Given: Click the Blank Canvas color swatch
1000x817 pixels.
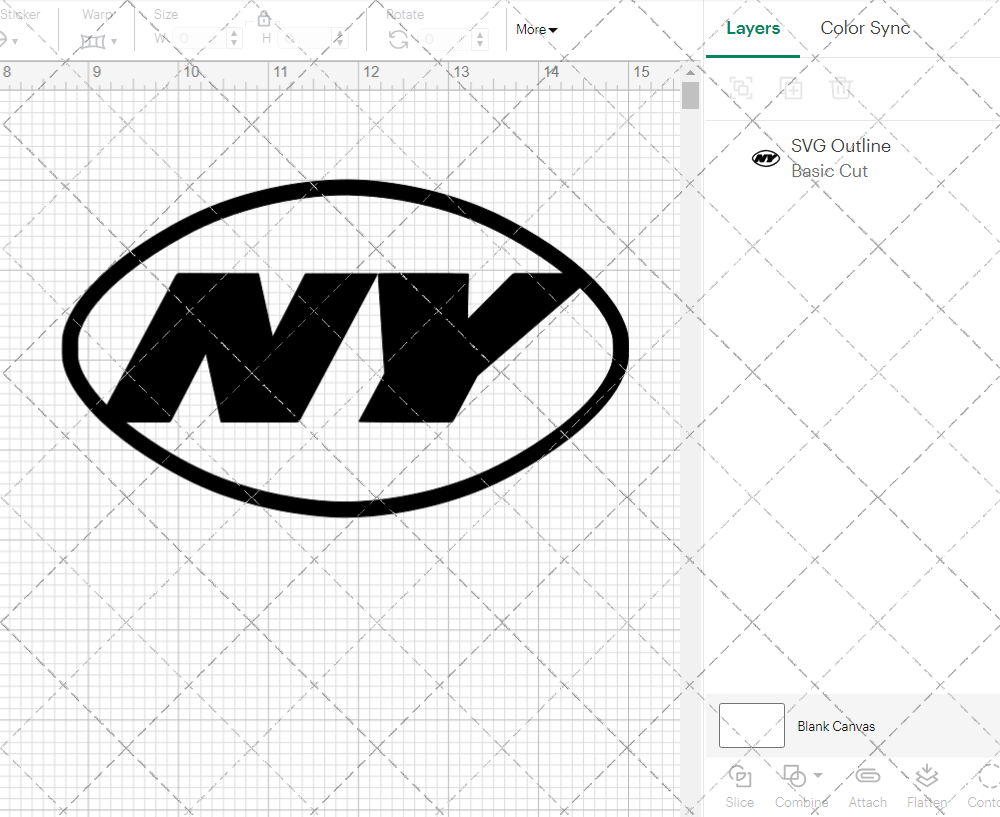Looking at the screenshot, I should pyautogui.click(x=752, y=725).
